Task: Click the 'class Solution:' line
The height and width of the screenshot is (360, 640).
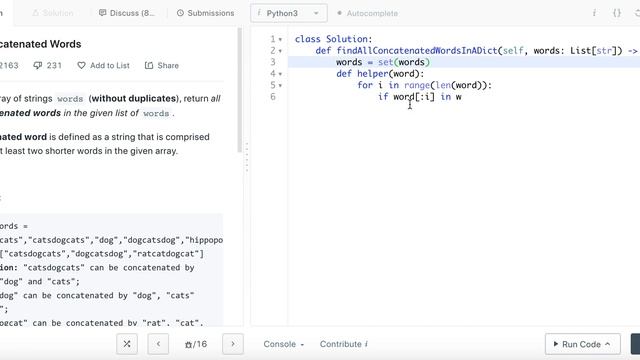Action: pos(333,39)
